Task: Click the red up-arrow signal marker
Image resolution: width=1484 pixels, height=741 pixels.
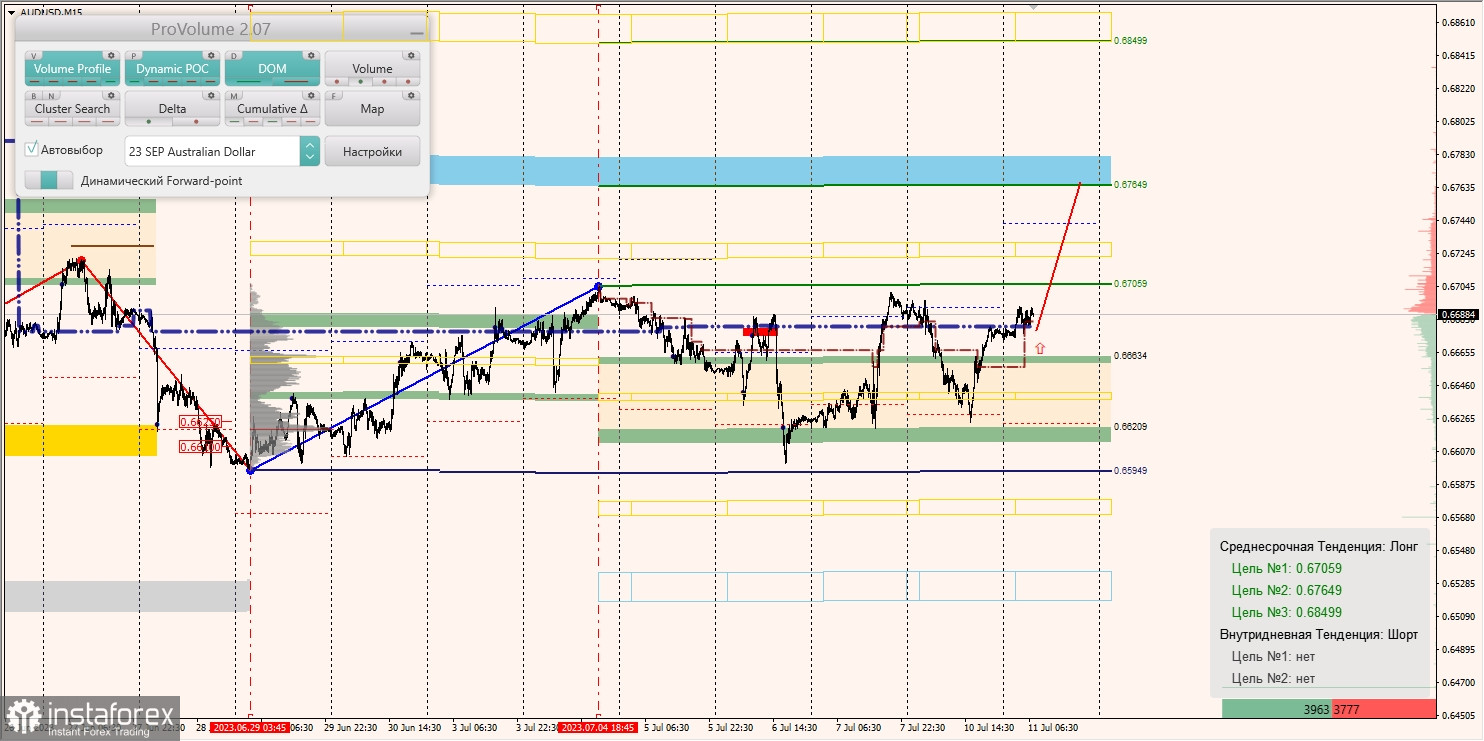Action: coord(1040,348)
